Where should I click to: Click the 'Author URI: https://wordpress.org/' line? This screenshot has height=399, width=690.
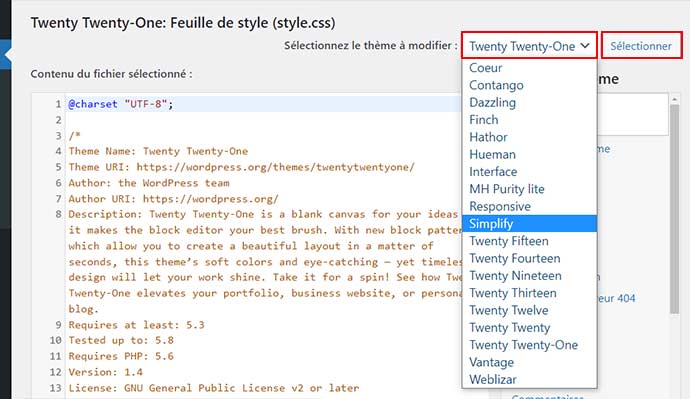pos(173,199)
